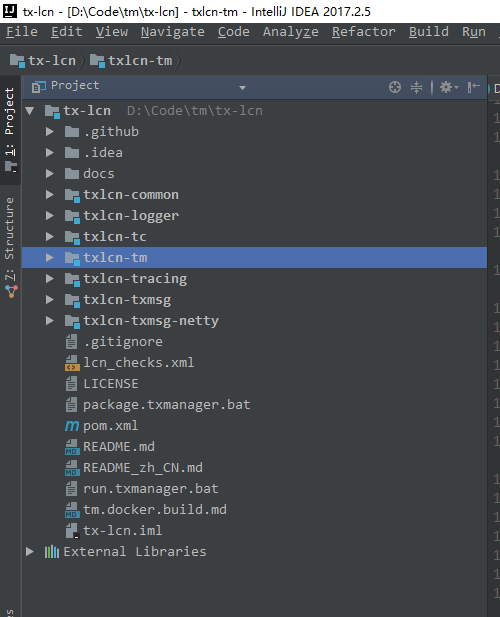Click the Hide Project panel icon
This screenshot has height=617, width=500.
(473, 87)
